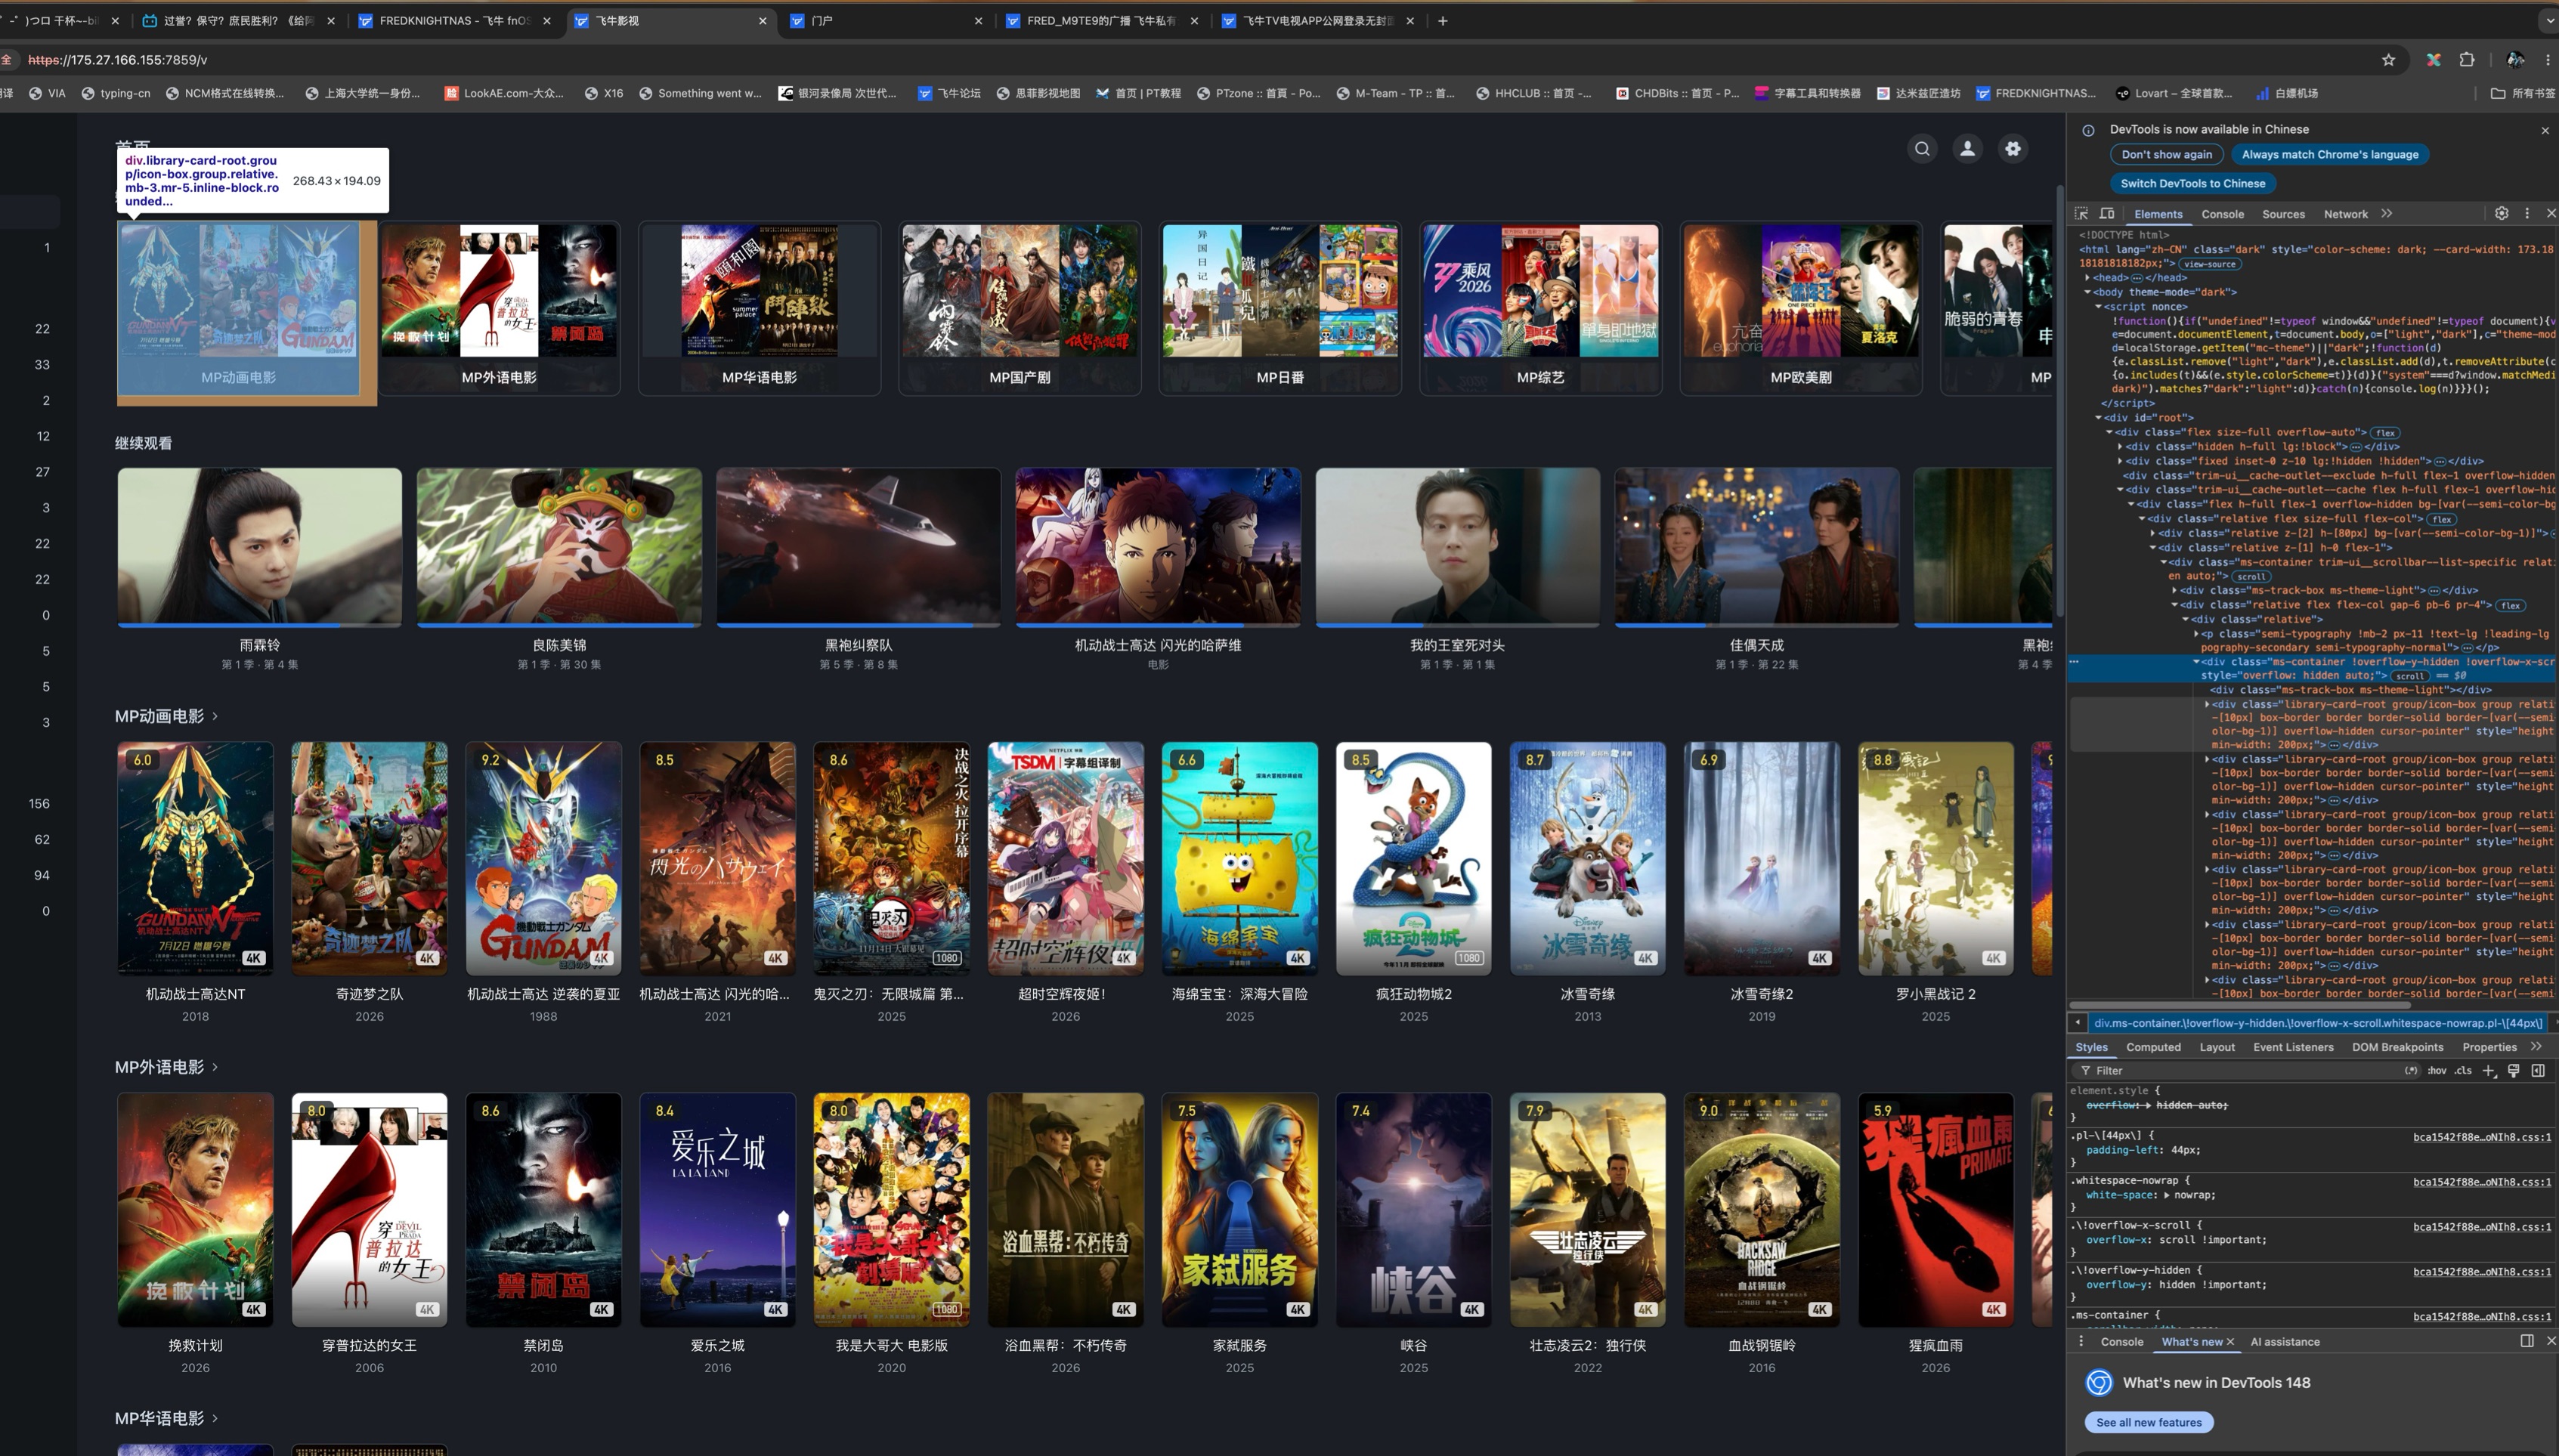Open the search magnifier icon in page header

pos(1922,149)
